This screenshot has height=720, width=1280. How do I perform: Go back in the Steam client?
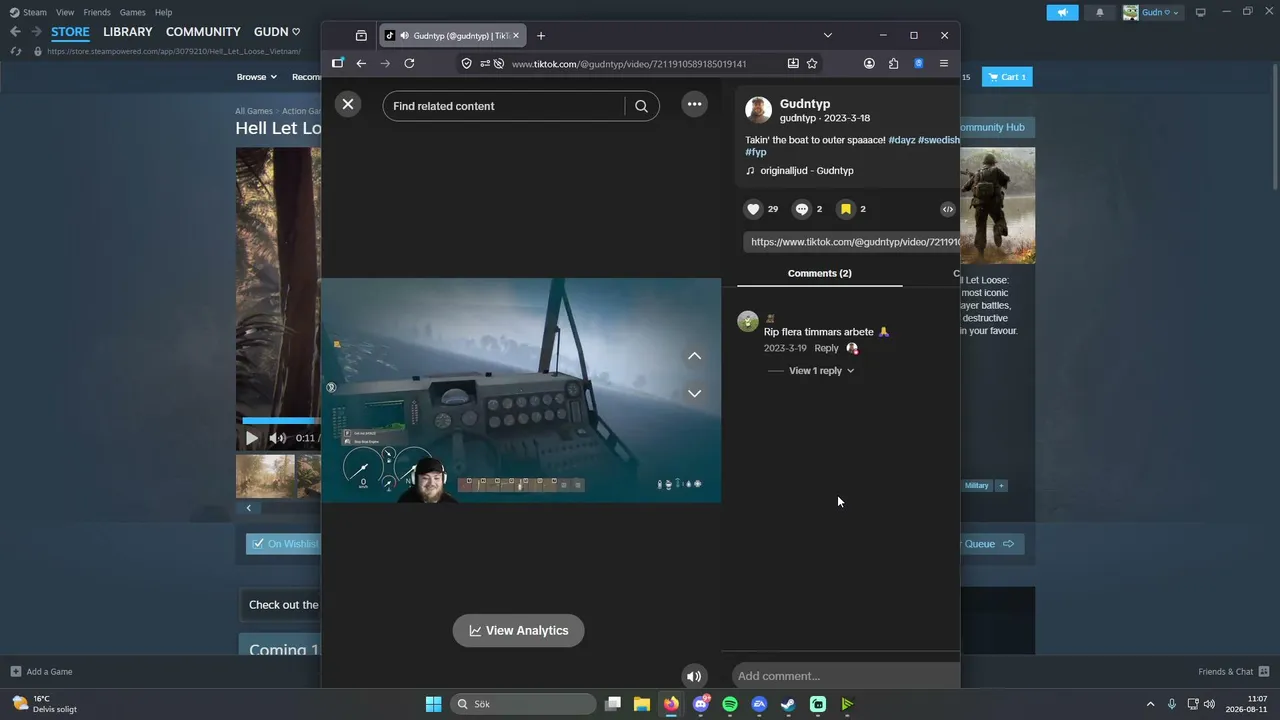(x=15, y=32)
